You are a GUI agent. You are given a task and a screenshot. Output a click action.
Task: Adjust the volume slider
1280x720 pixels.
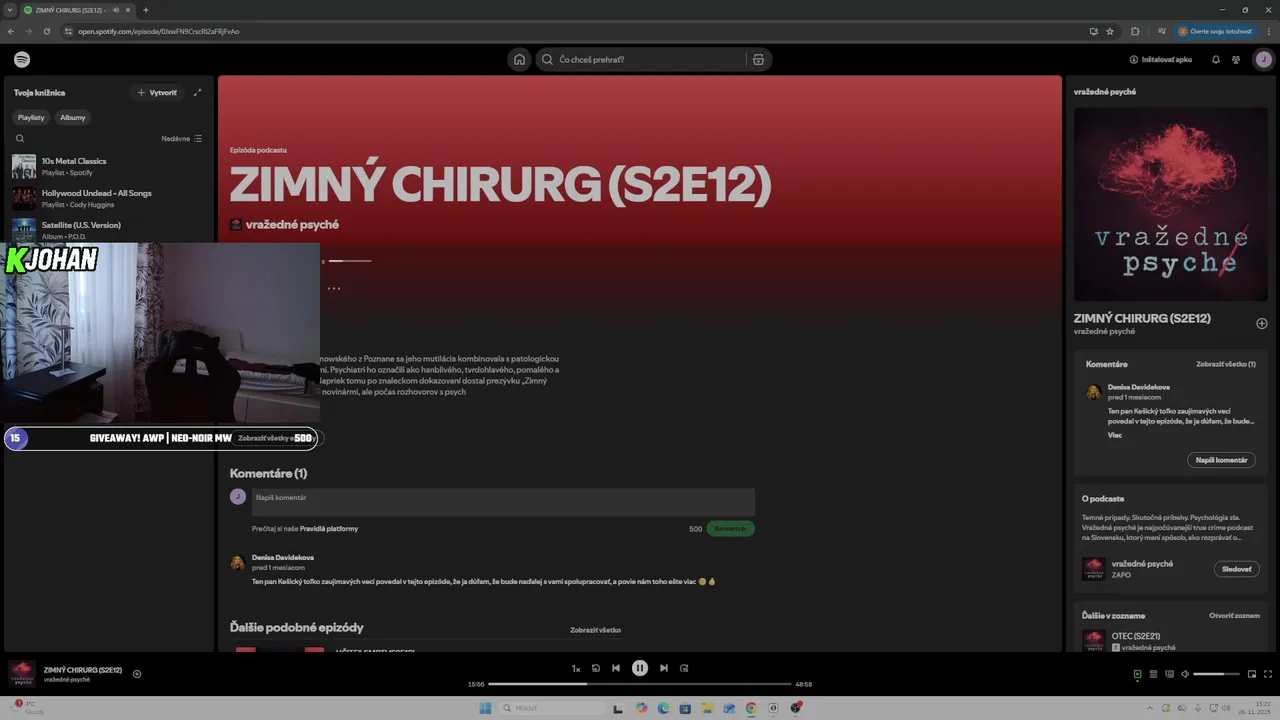[1216, 674]
